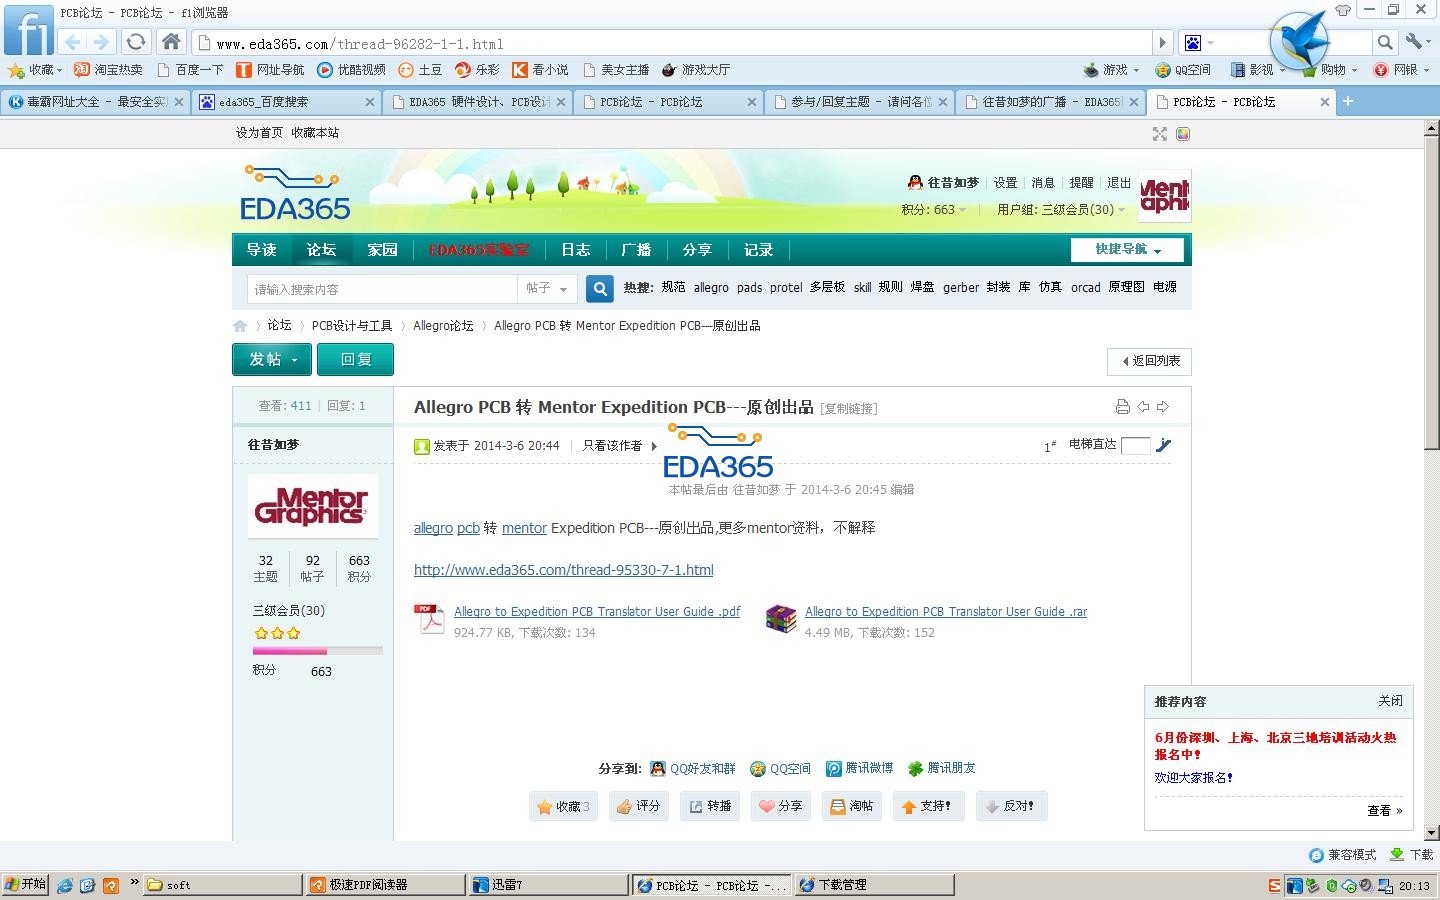Image resolution: width=1440 pixels, height=900 pixels.
Task: Click the 电梯直达 floor number box
Action: pos(1135,445)
